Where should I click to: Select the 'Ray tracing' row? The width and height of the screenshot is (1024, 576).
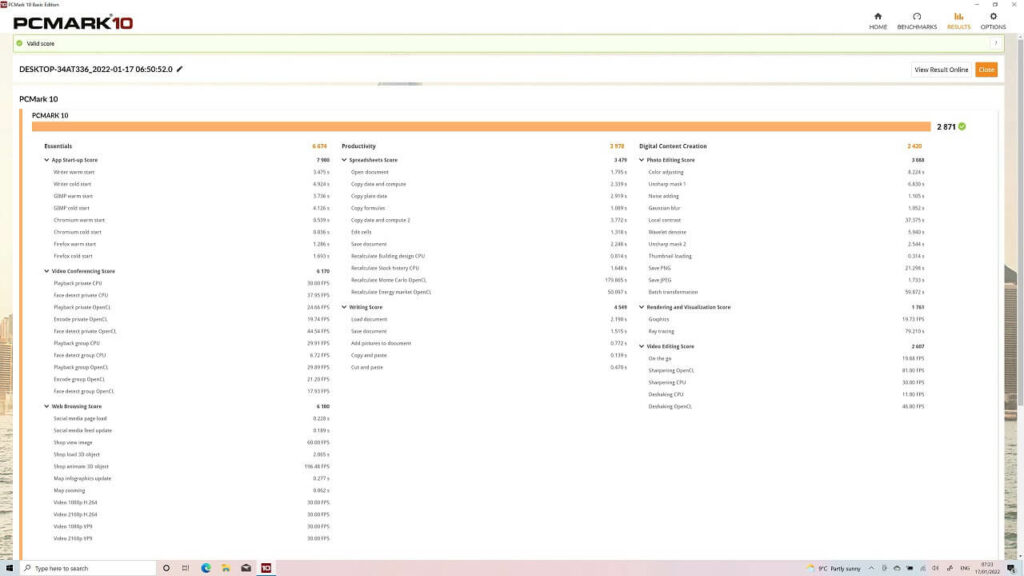(x=786, y=331)
